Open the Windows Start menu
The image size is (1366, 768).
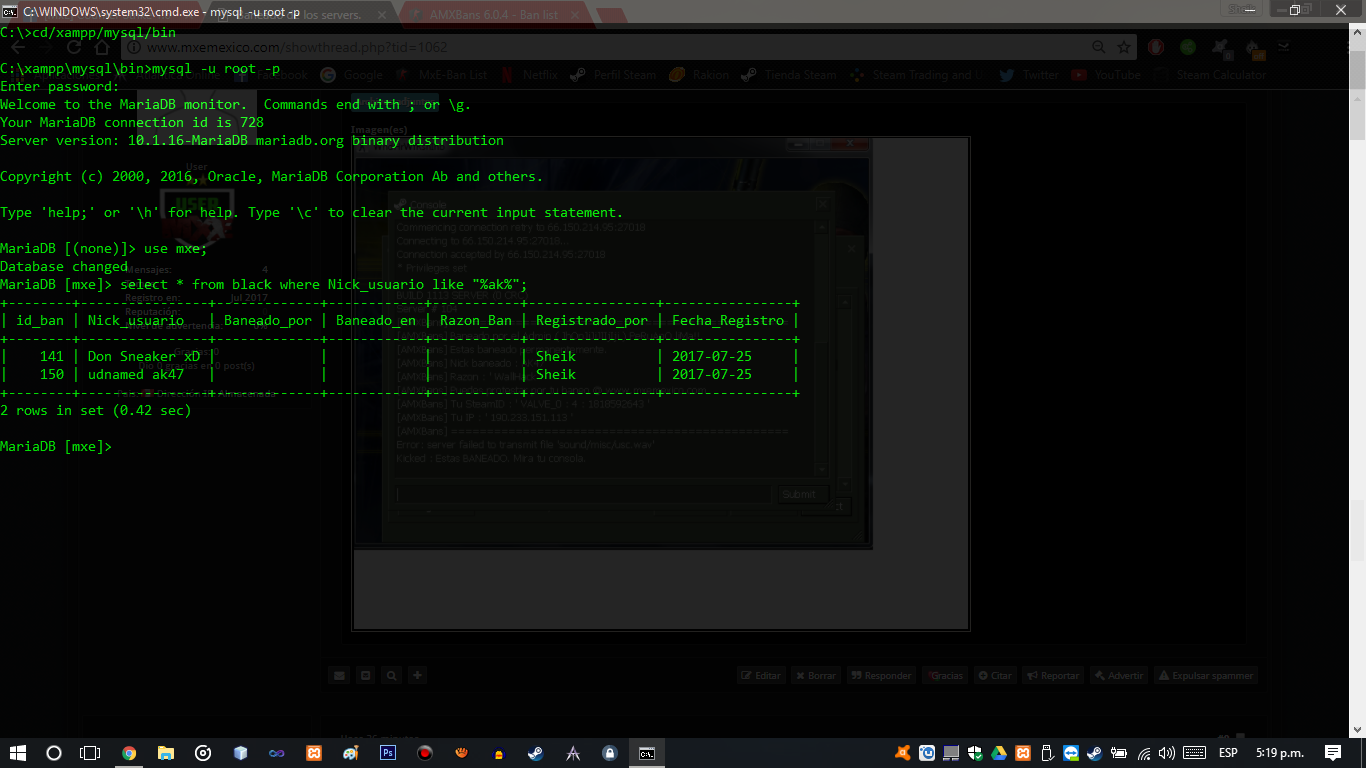18,753
